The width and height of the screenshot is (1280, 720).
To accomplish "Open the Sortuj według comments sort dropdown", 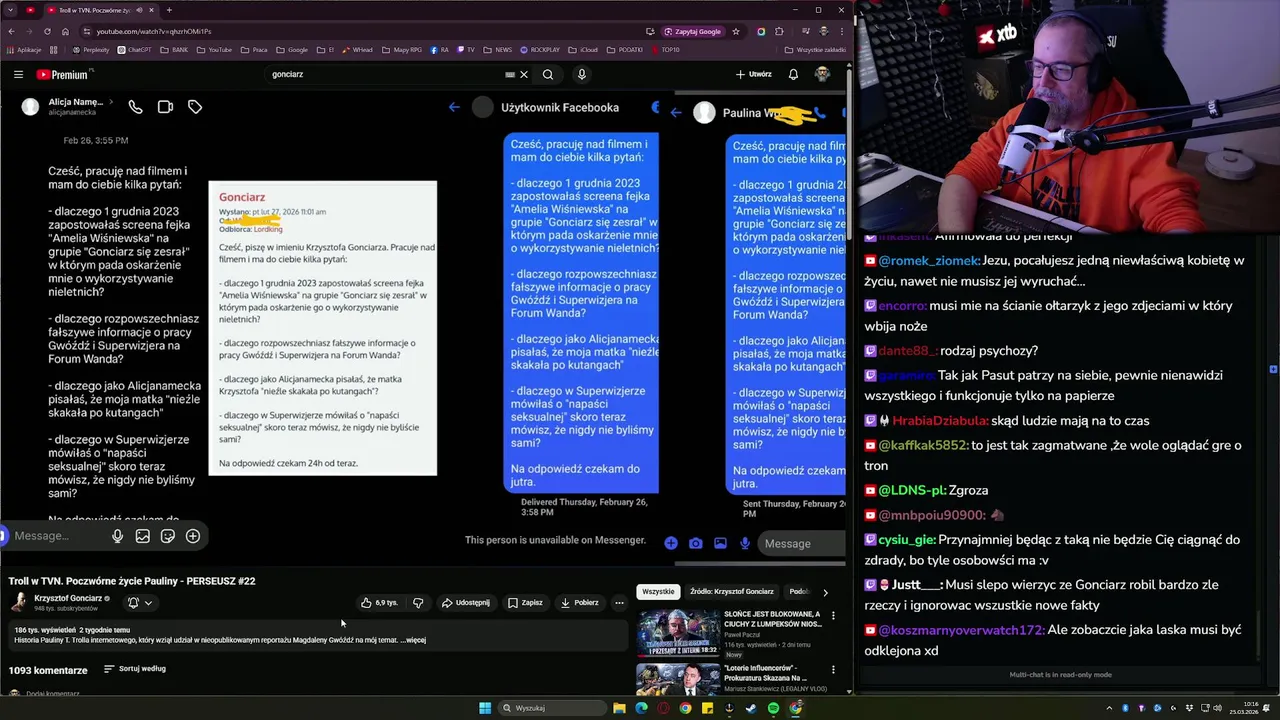I will pos(135,669).
